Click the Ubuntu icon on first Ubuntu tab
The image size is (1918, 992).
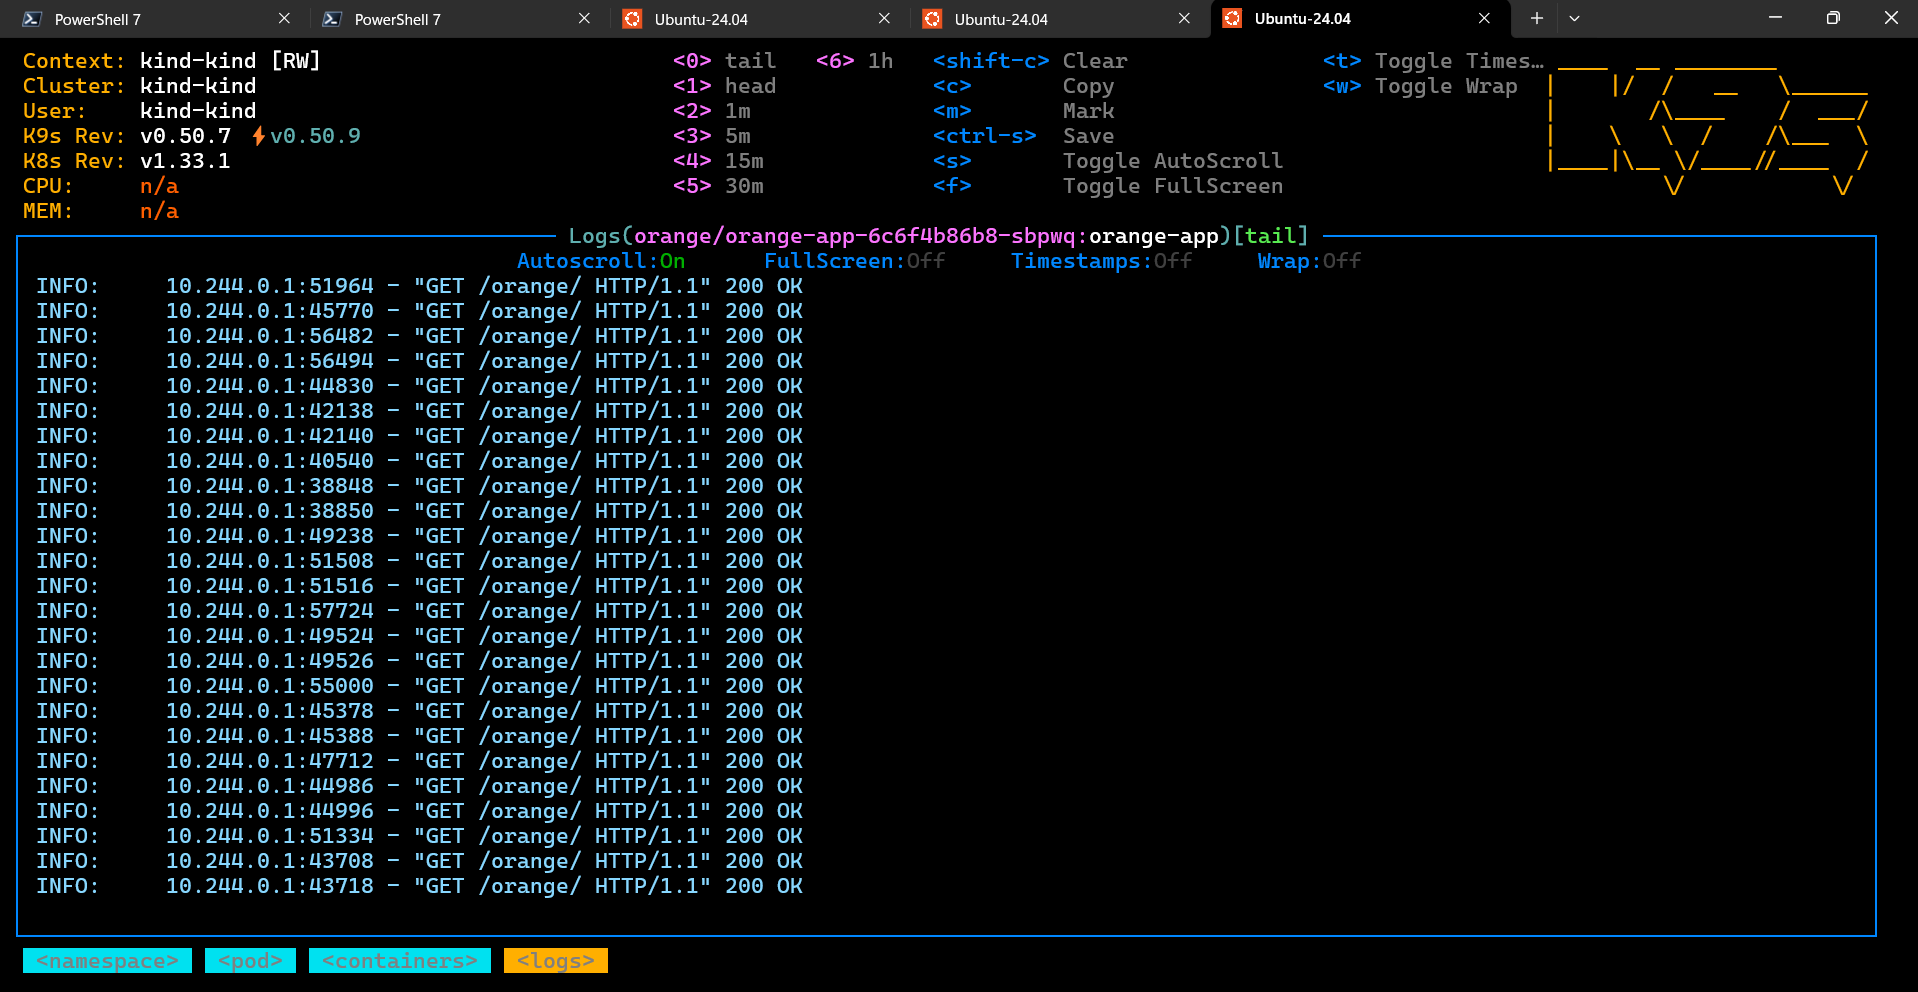click(632, 19)
